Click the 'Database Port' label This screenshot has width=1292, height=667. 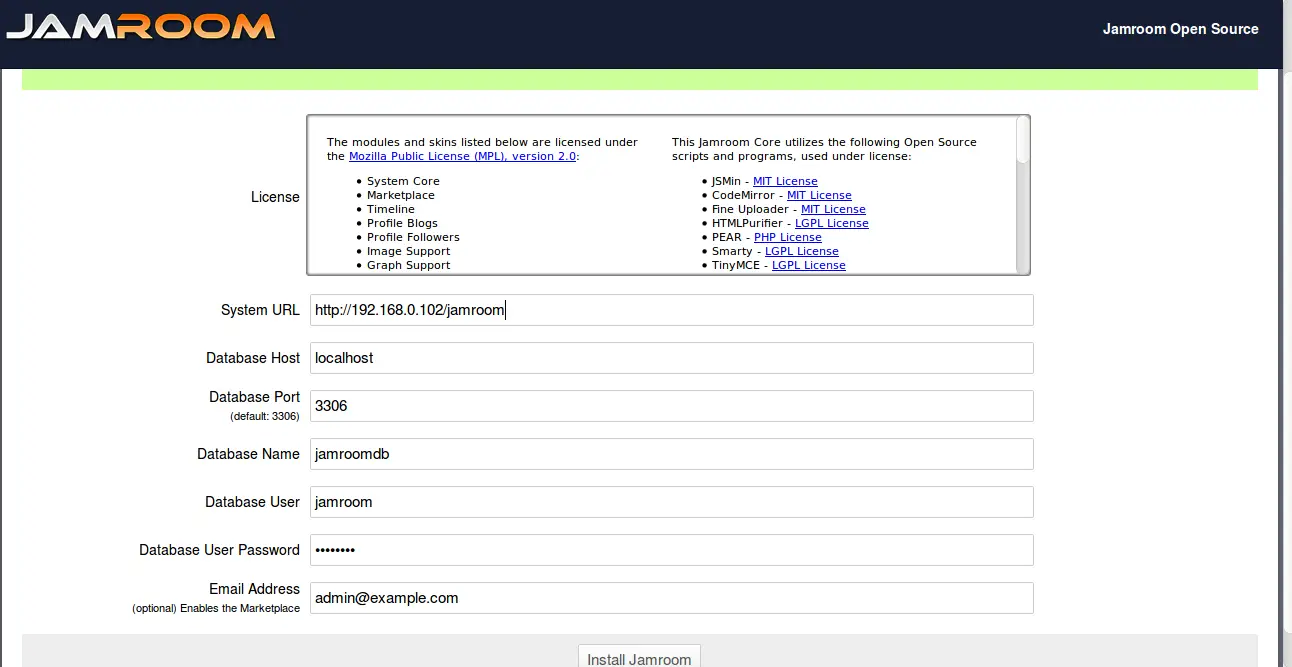(254, 397)
